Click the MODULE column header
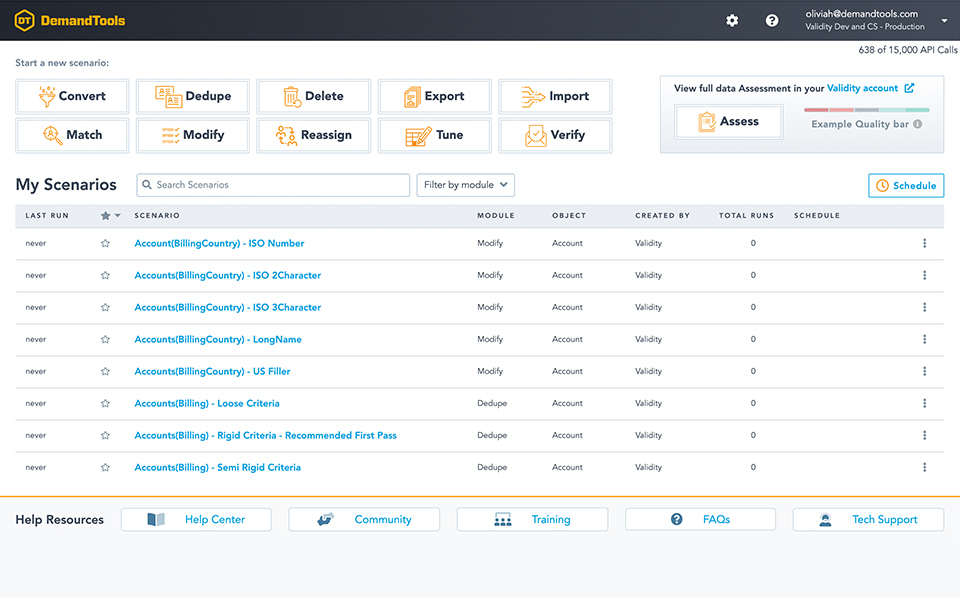 [x=496, y=216]
